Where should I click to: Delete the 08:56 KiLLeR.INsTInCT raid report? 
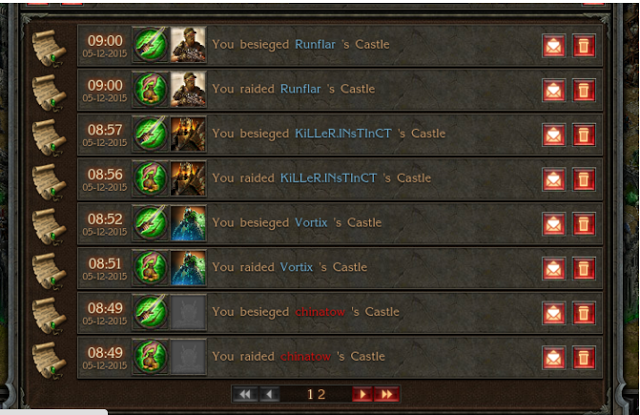tap(584, 179)
